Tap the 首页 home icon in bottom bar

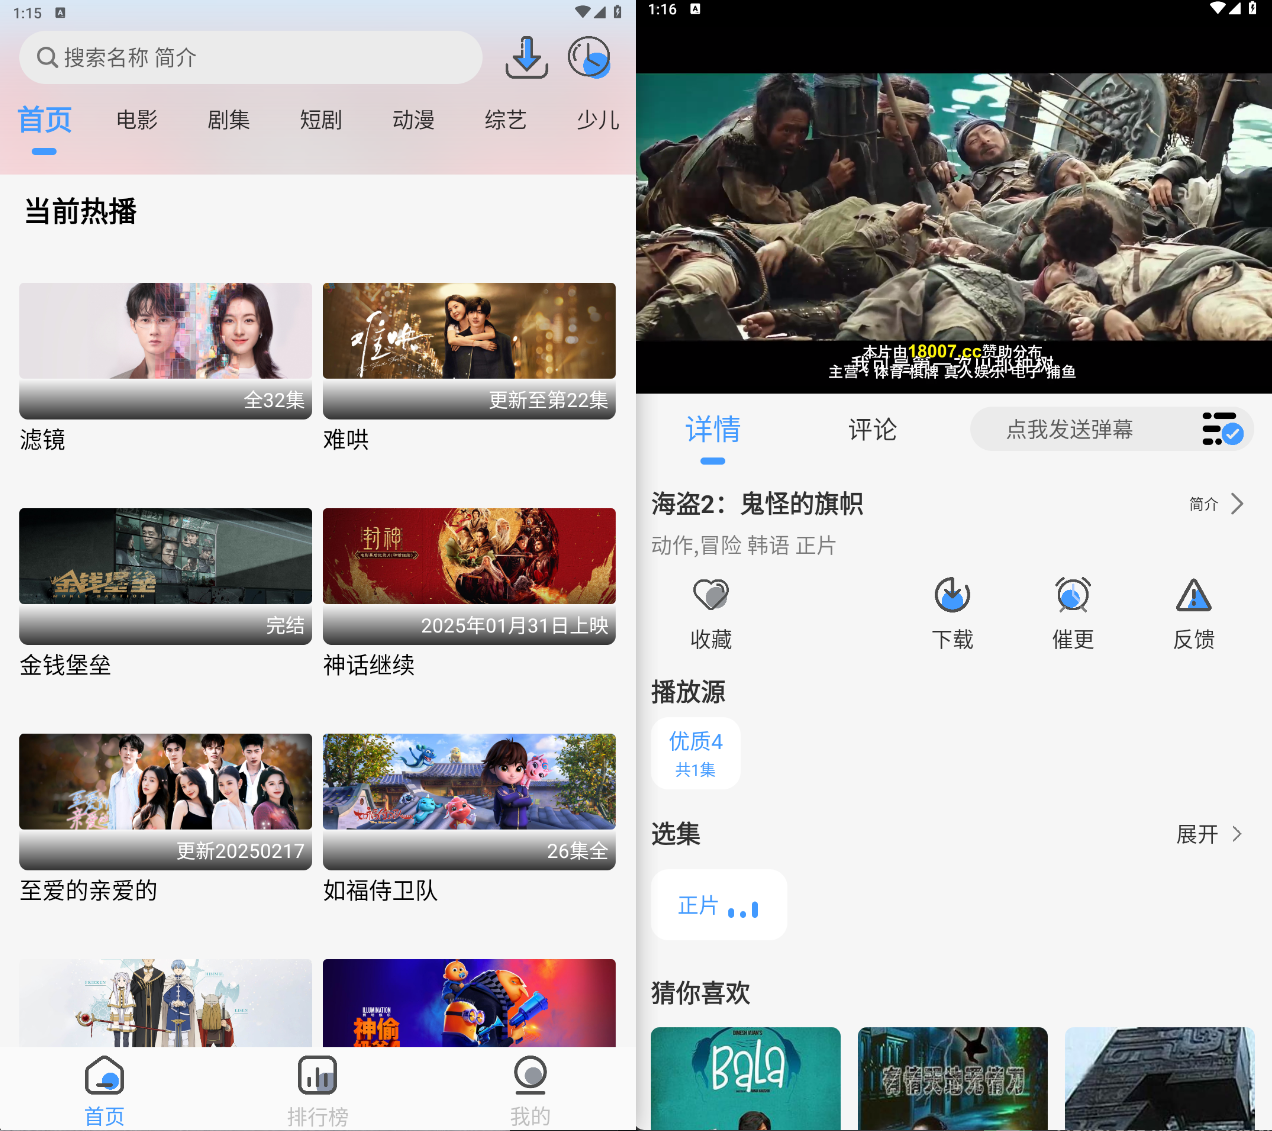105,1076
